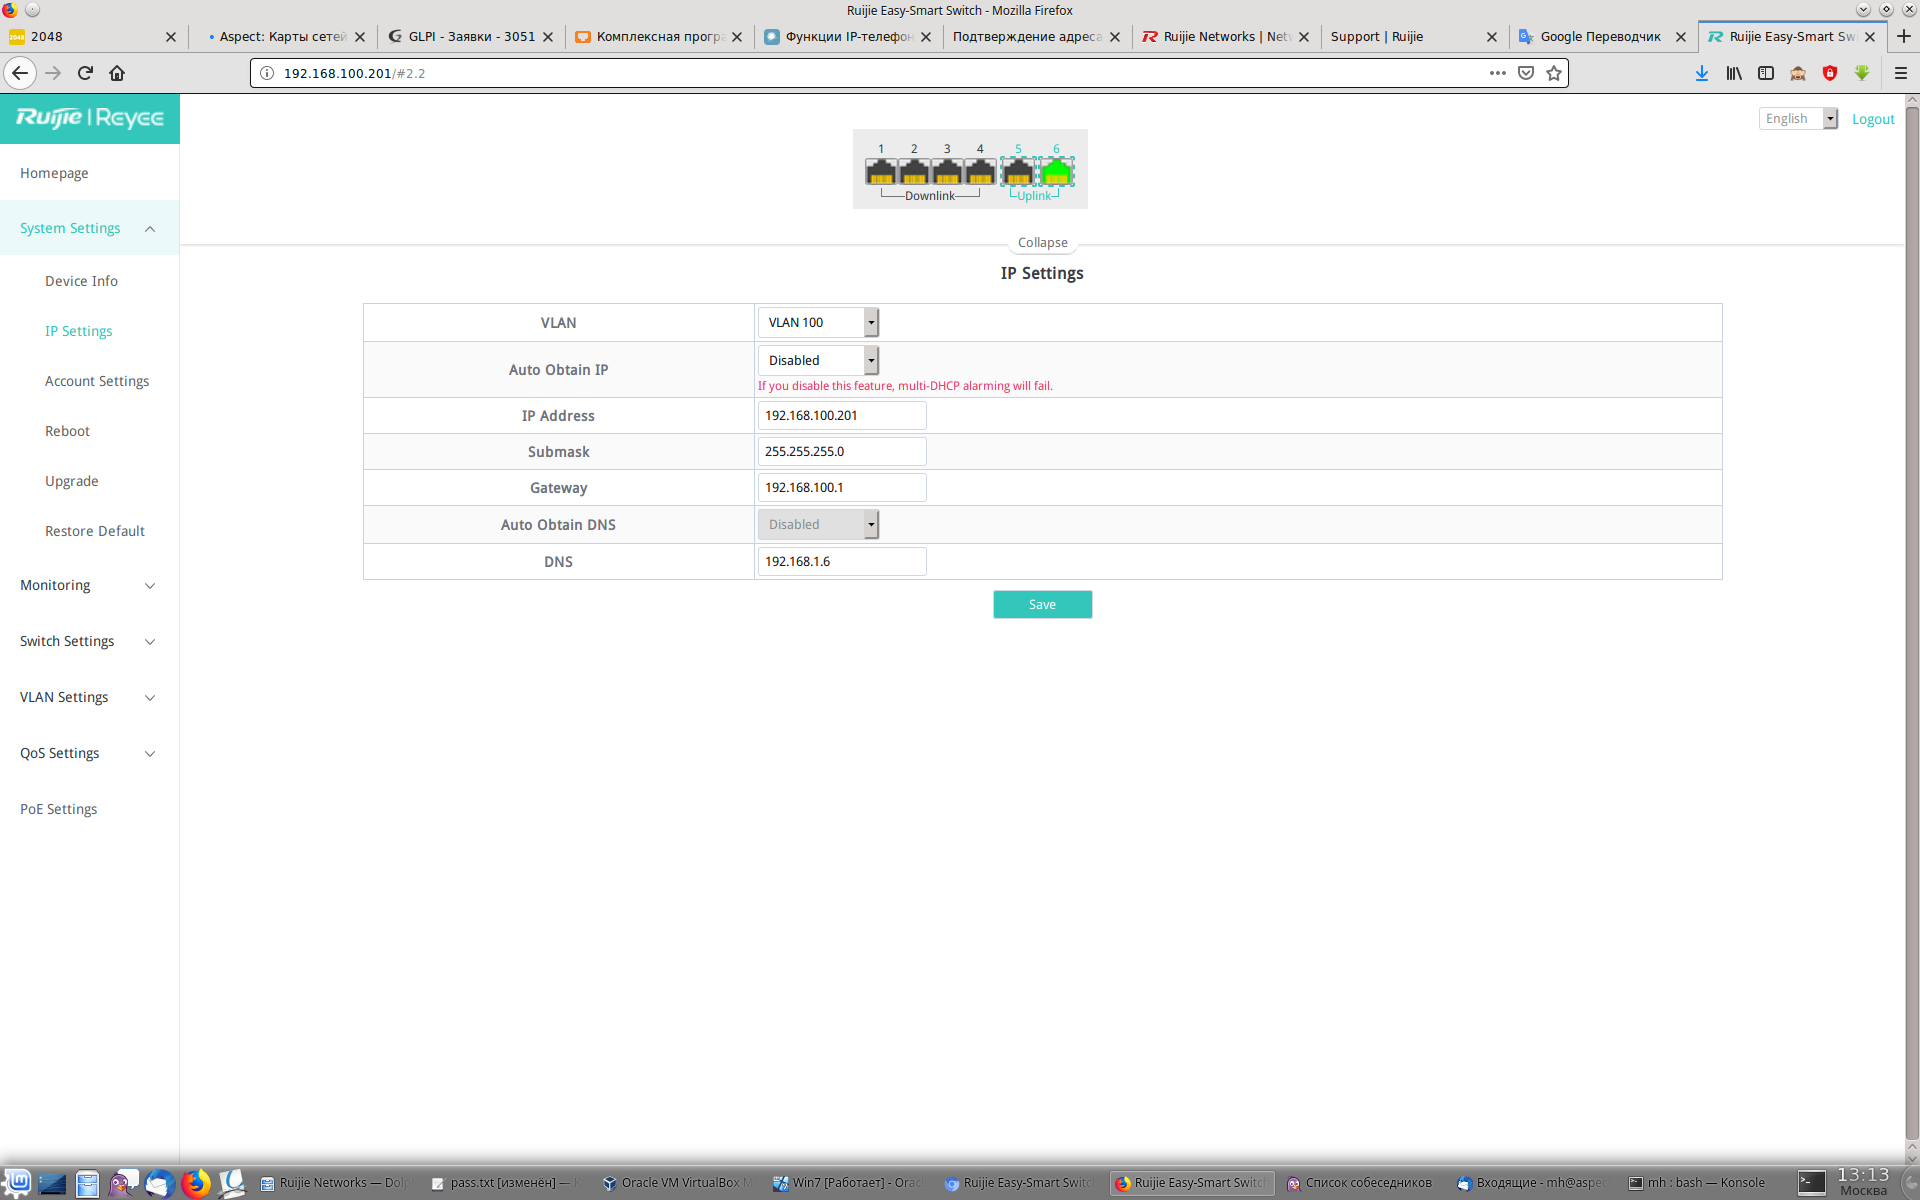Screen dimensions: 1920x1200
Task: Click the Ruijie Reyee logo
Action: 90,118
